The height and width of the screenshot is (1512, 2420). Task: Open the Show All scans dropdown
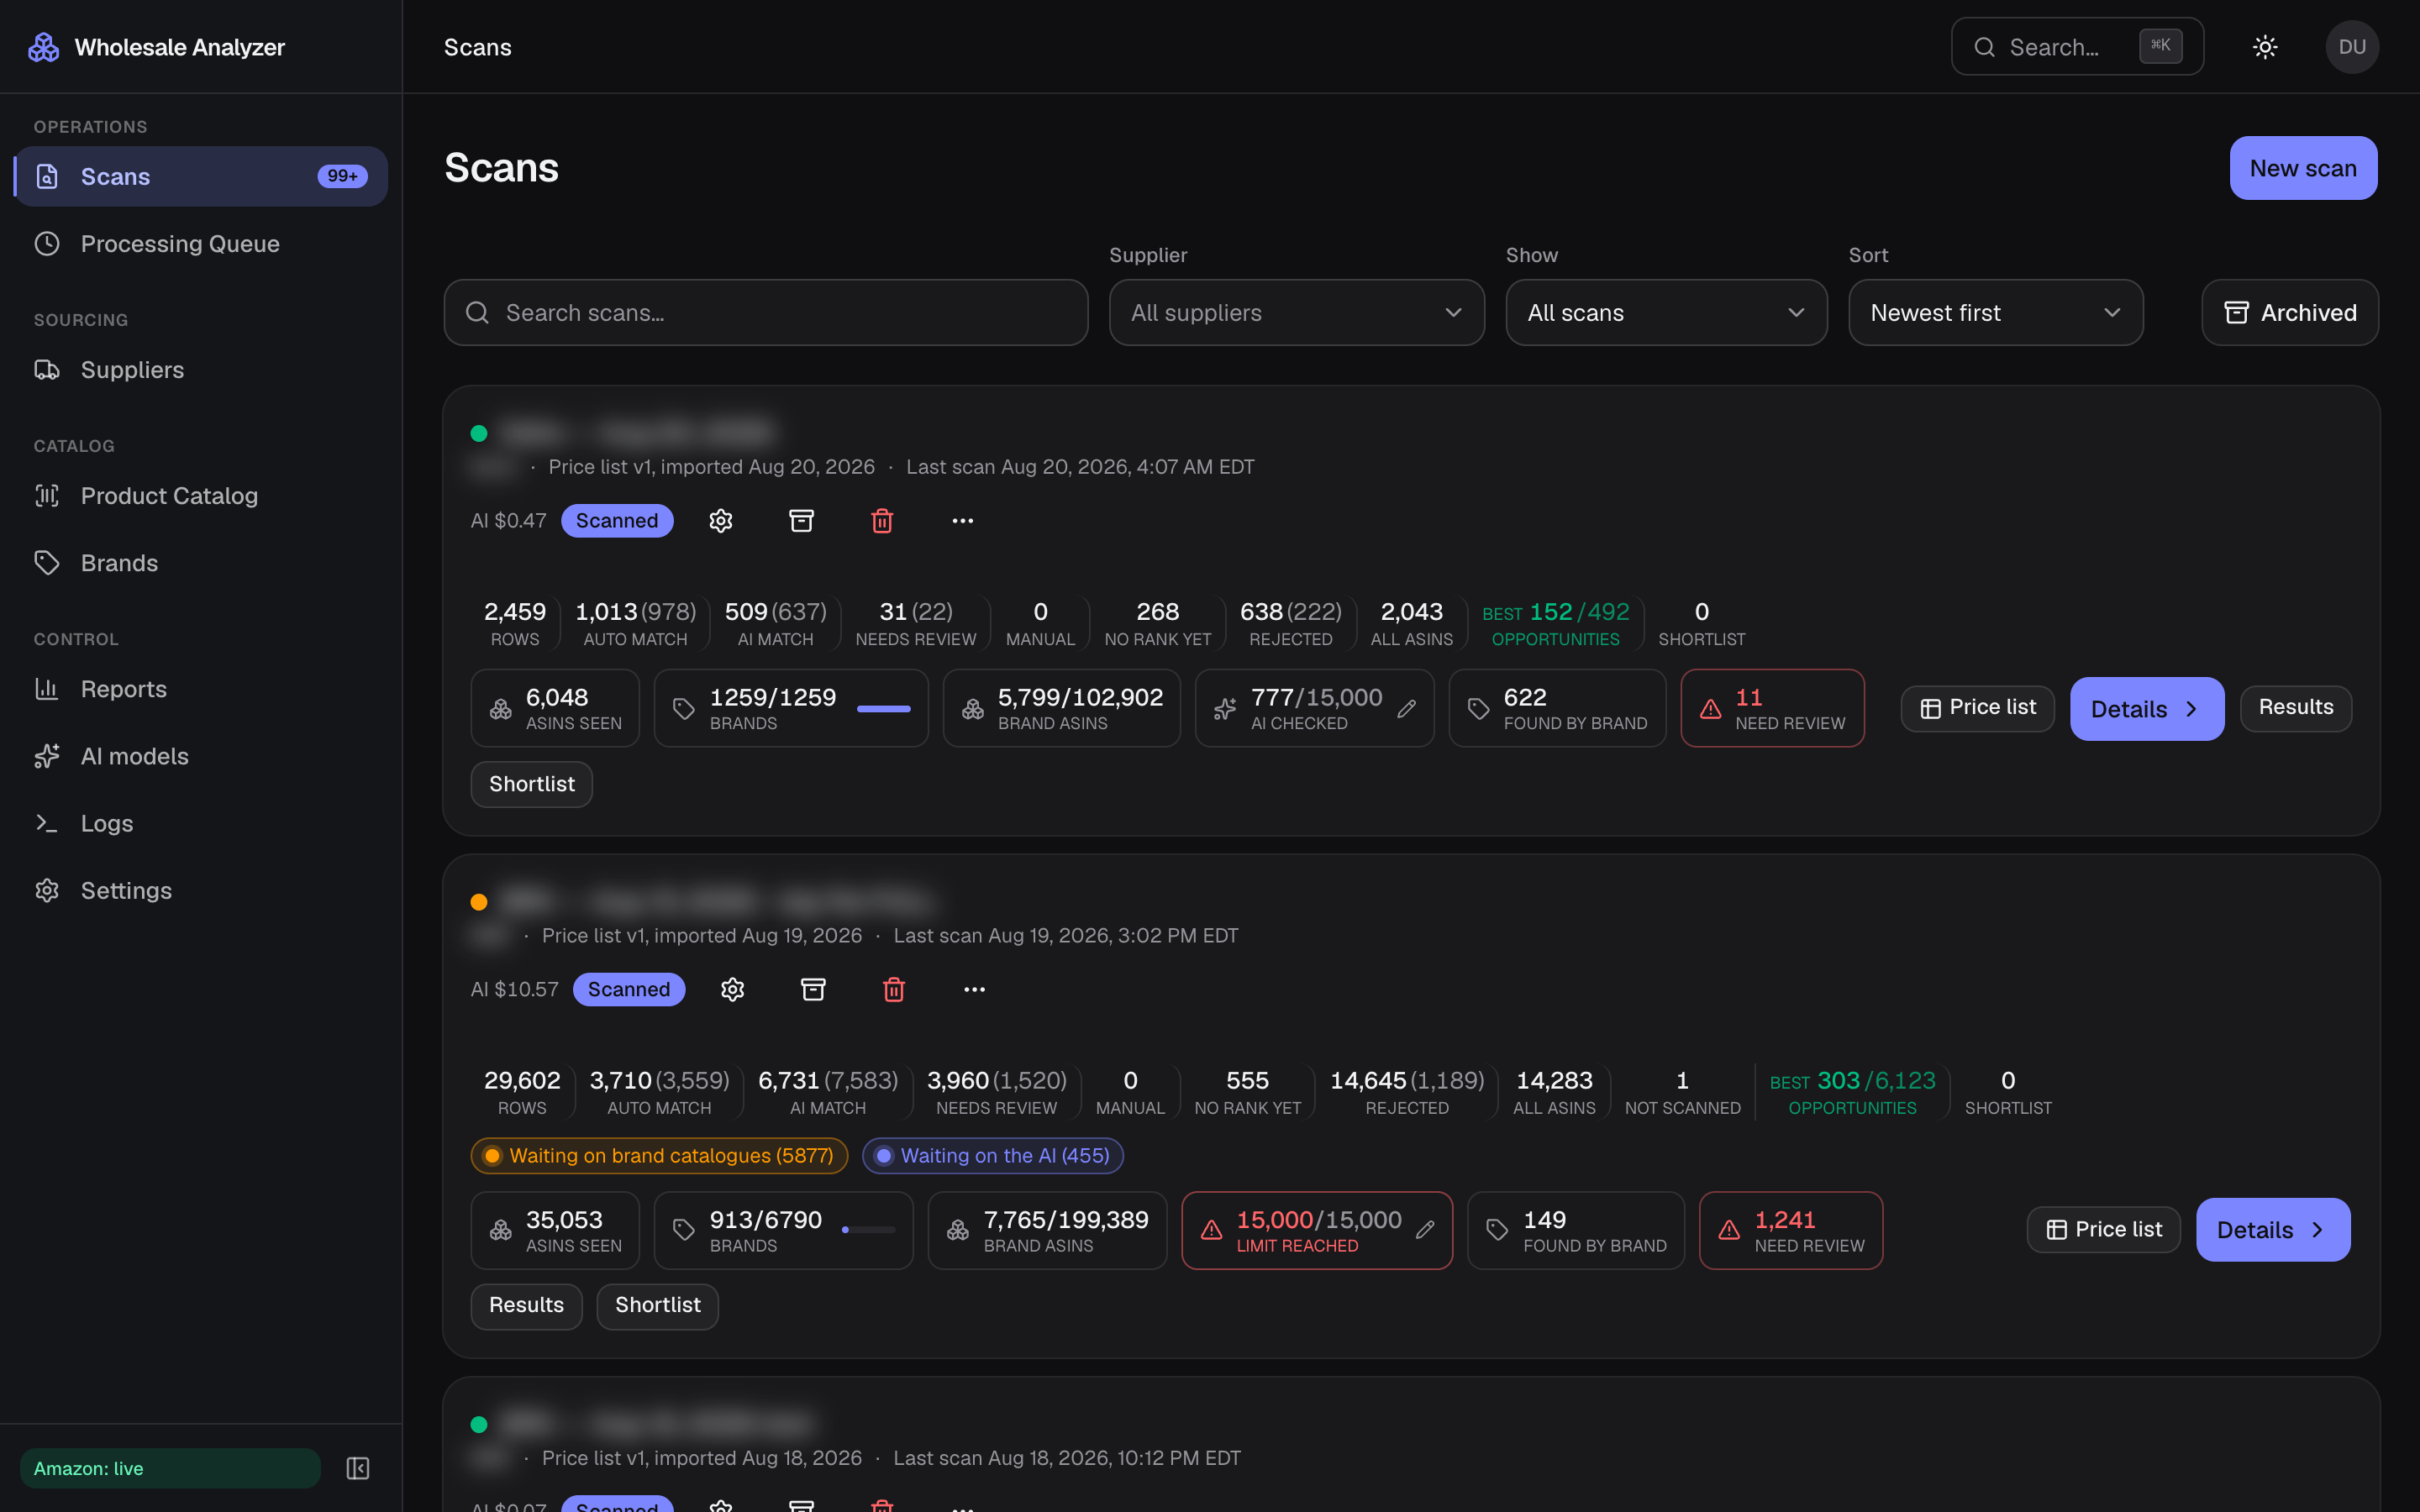[1666, 312]
